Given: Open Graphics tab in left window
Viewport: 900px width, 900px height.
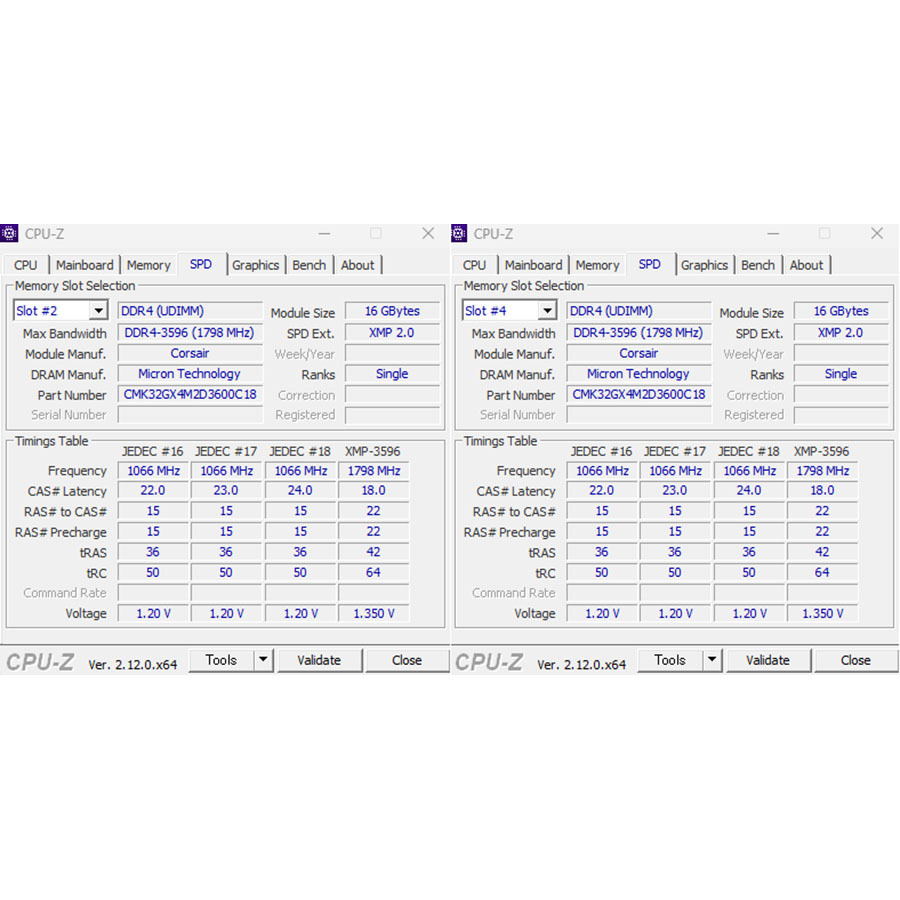Looking at the screenshot, I should click(255, 265).
